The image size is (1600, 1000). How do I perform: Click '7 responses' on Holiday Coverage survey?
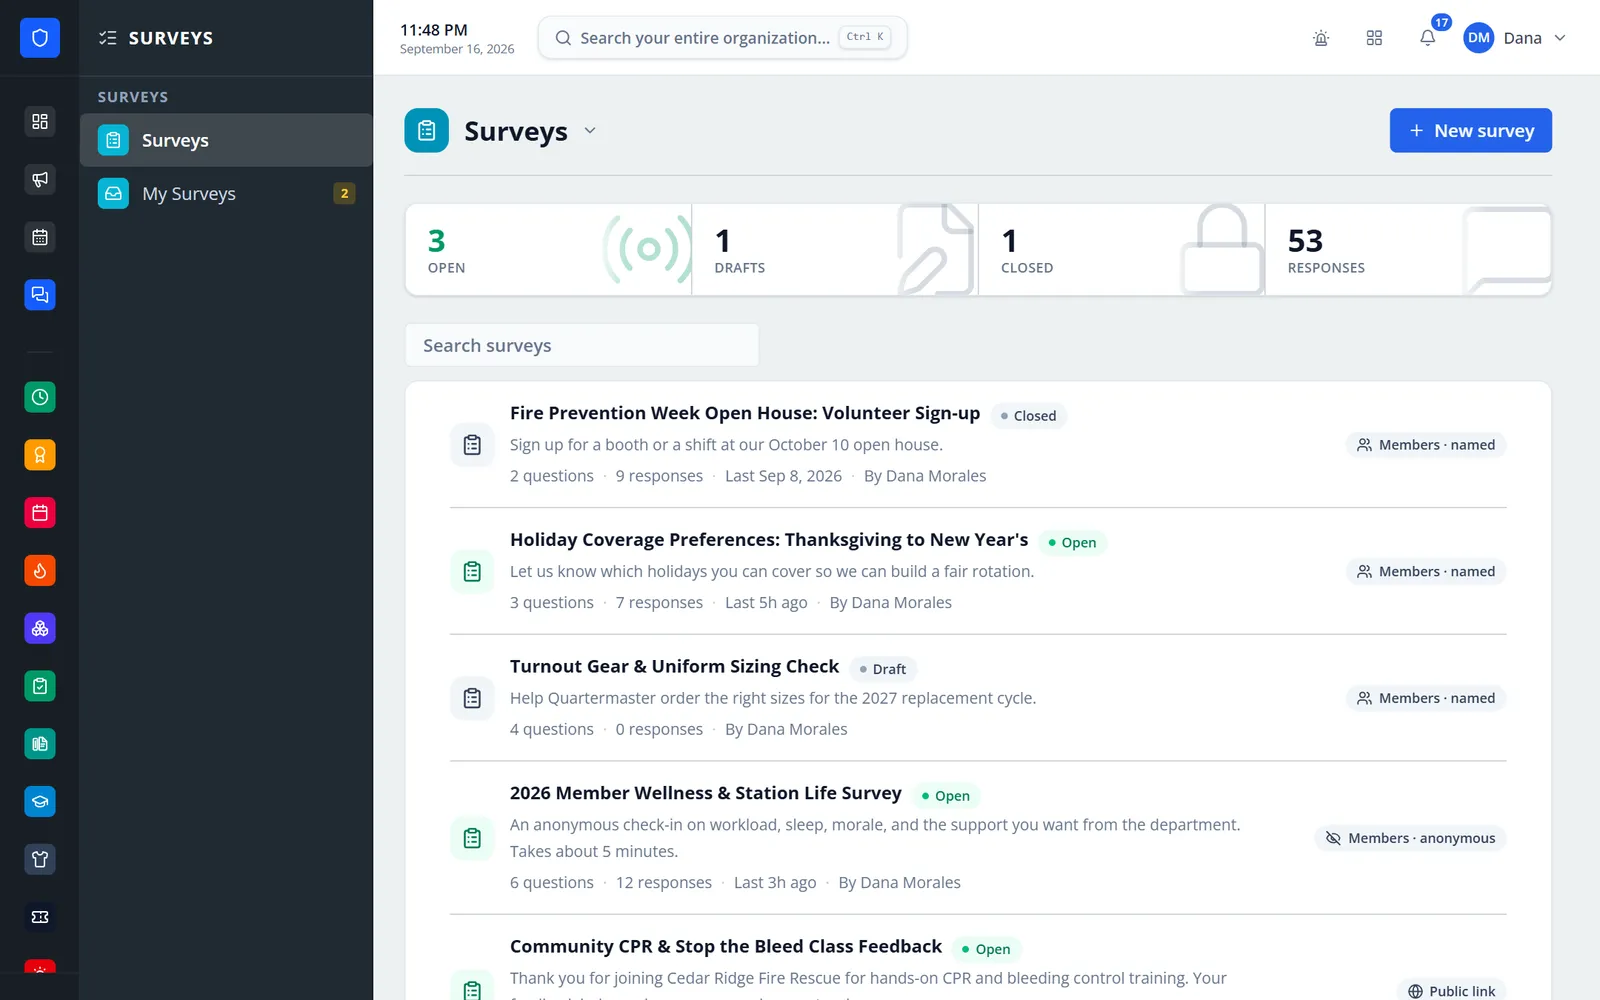[659, 603]
